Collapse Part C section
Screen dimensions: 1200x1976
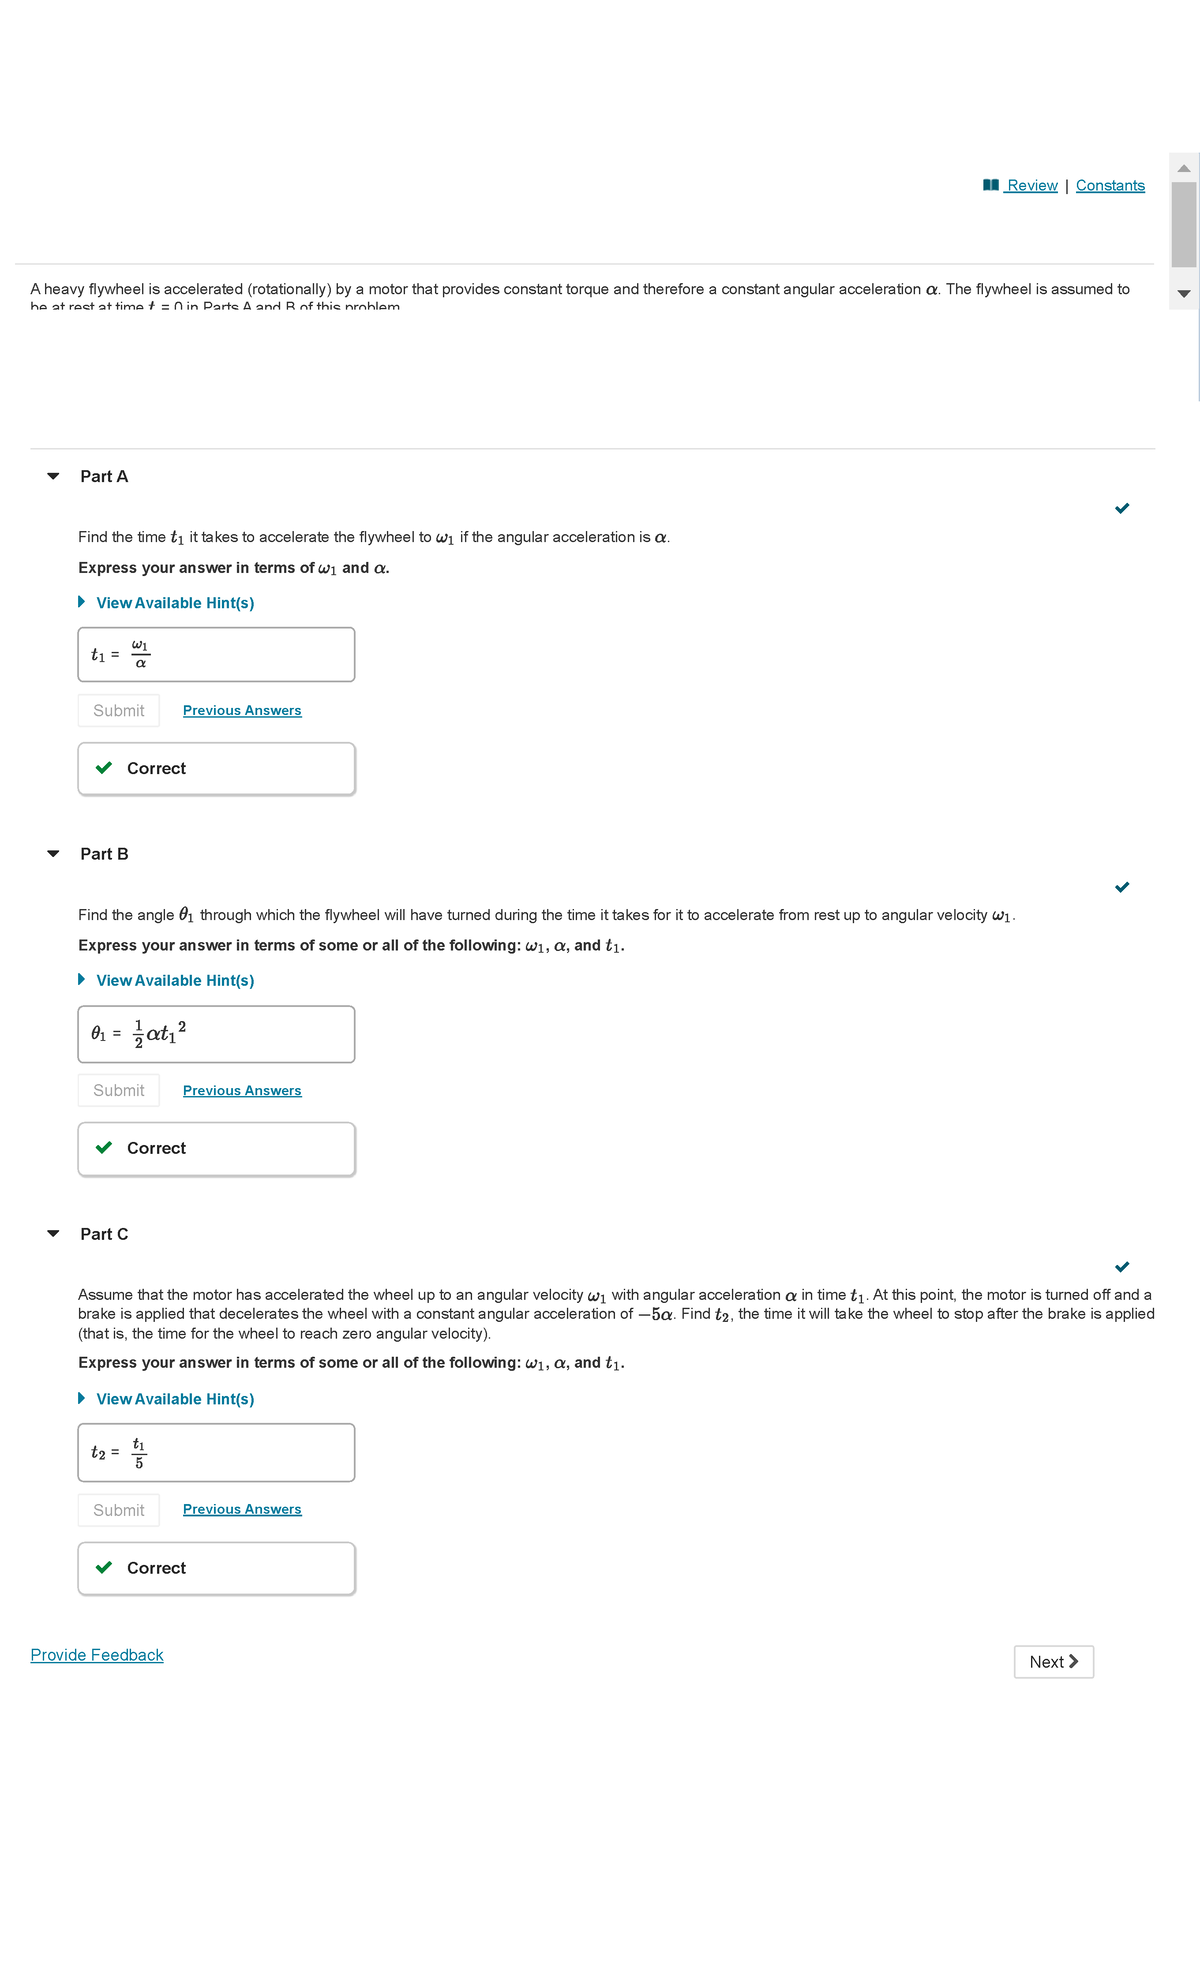click(x=55, y=1234)
